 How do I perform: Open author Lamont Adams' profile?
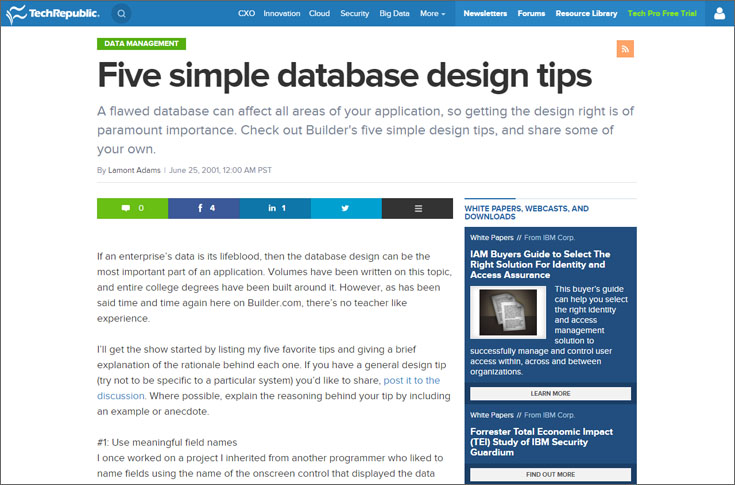(x=134, y=170)
